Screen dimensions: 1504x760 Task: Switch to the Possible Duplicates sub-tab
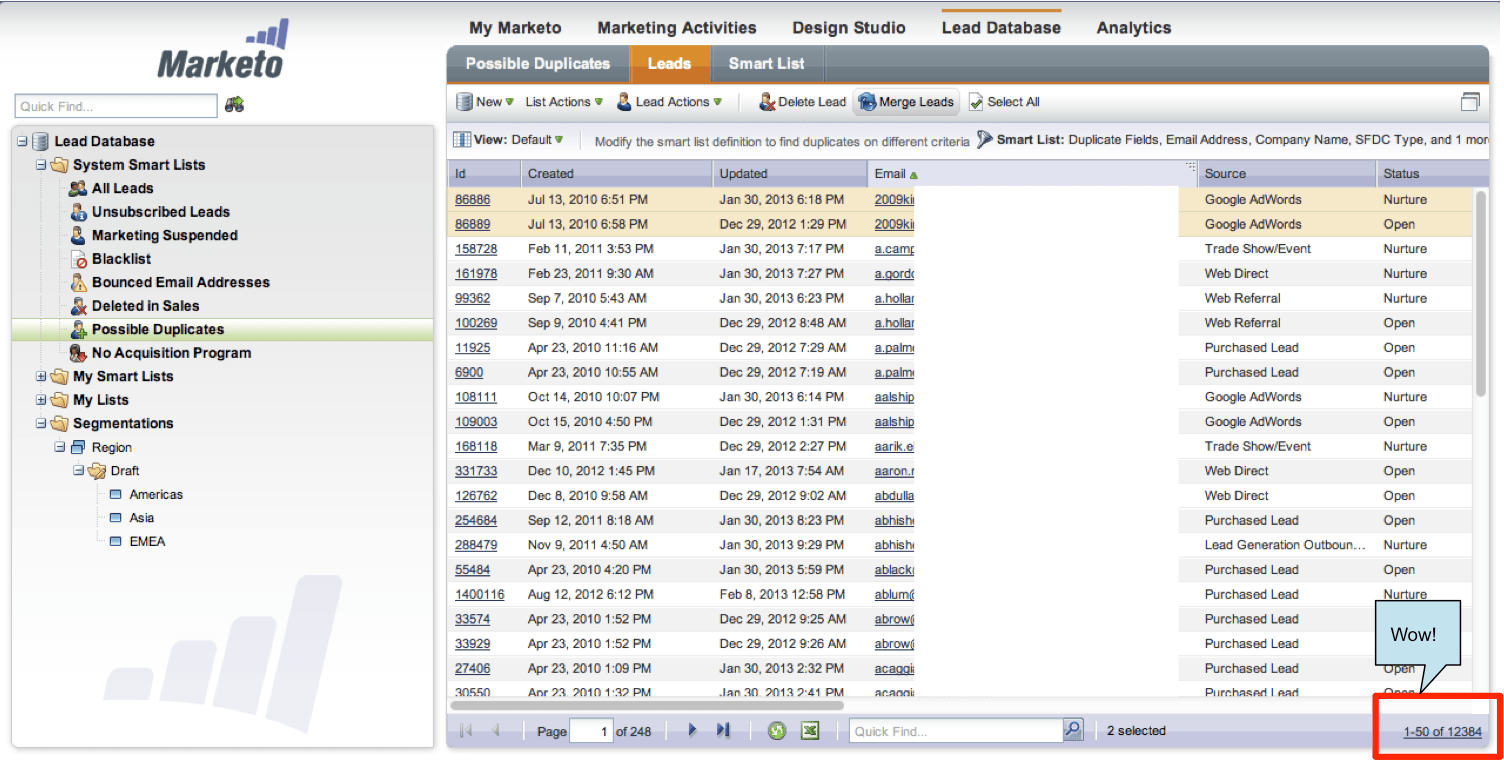(x=538, y=64)
